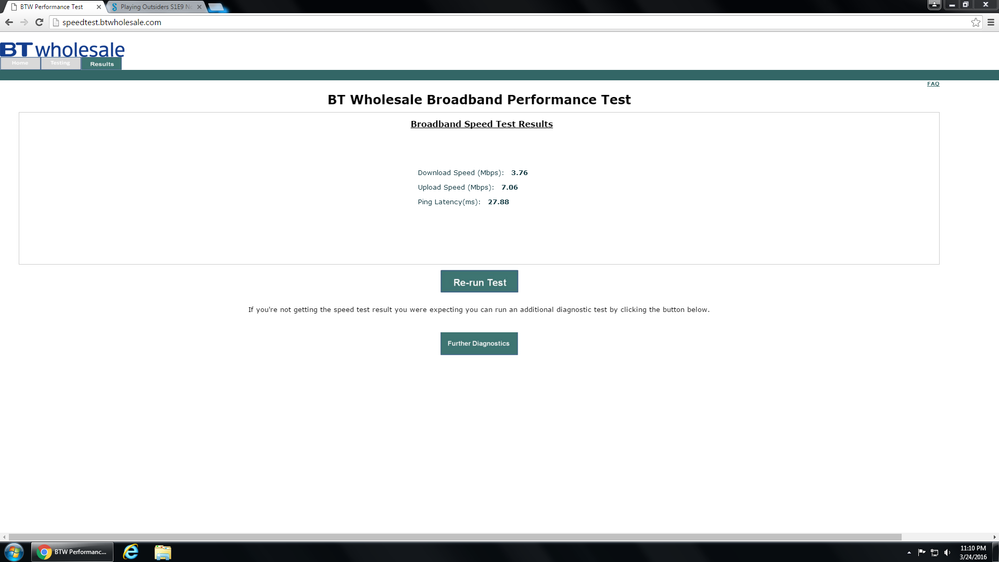Click the taskbar clock showing 11:10 PM
999x562 pixels.
973,552
